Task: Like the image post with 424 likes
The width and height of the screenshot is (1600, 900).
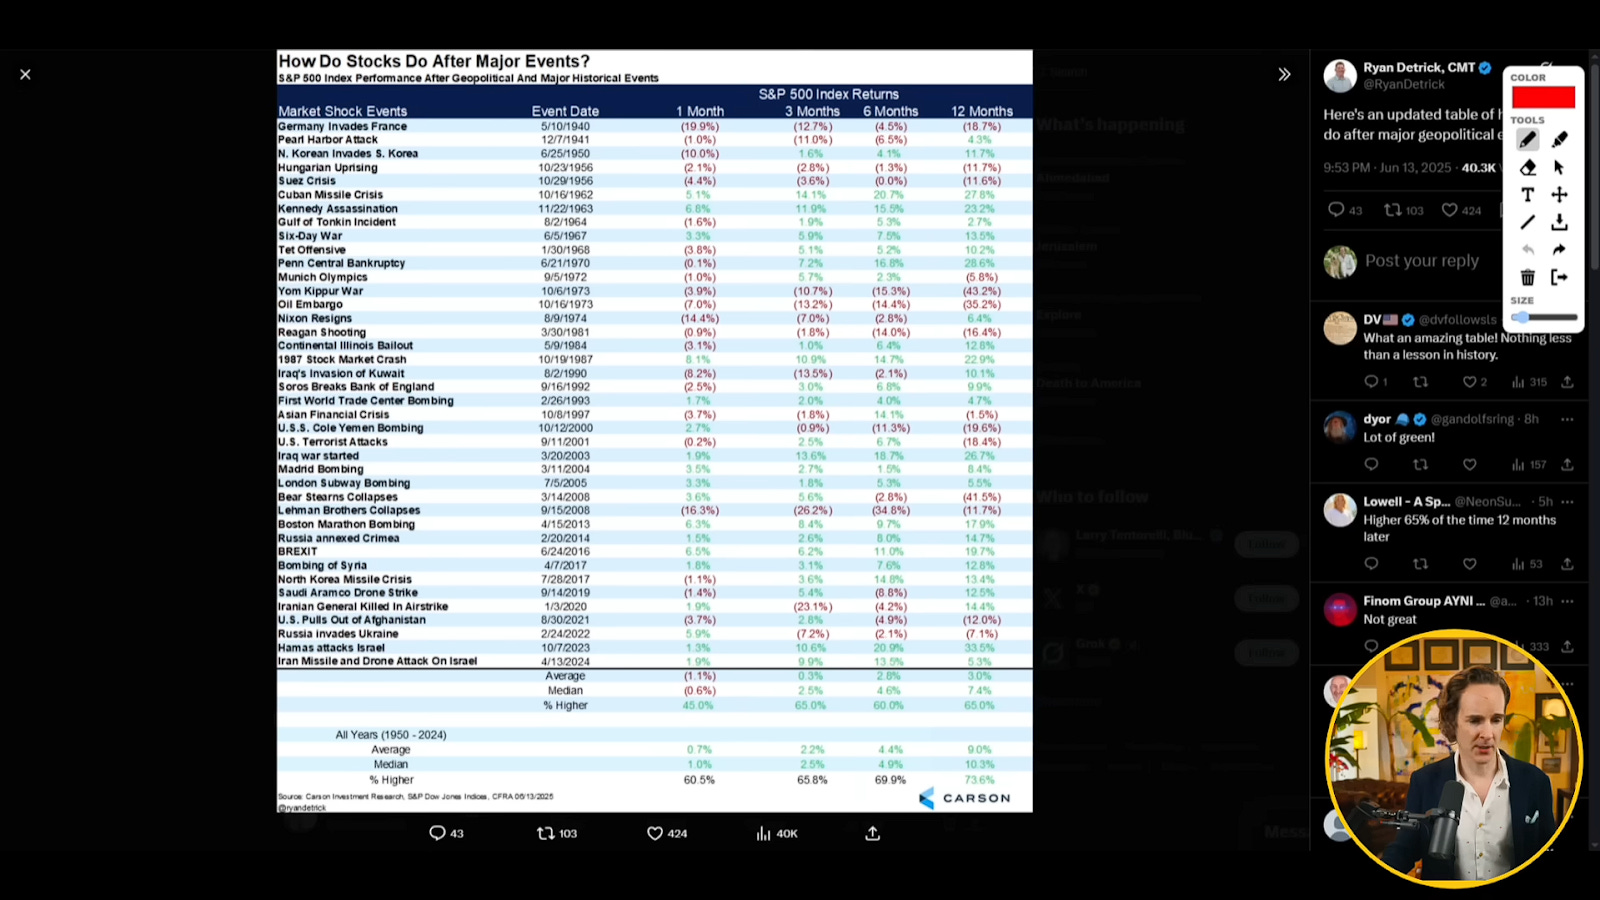Action: (x=667, y=833)
